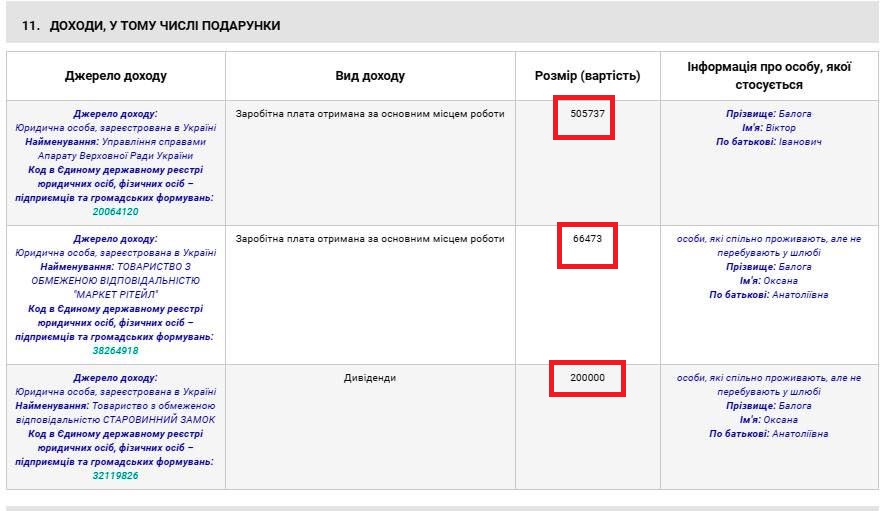The width and height of the screenshot is (892, 511).
Task: Click the "Дивіденди" income type cell
Action: point(370,379)
